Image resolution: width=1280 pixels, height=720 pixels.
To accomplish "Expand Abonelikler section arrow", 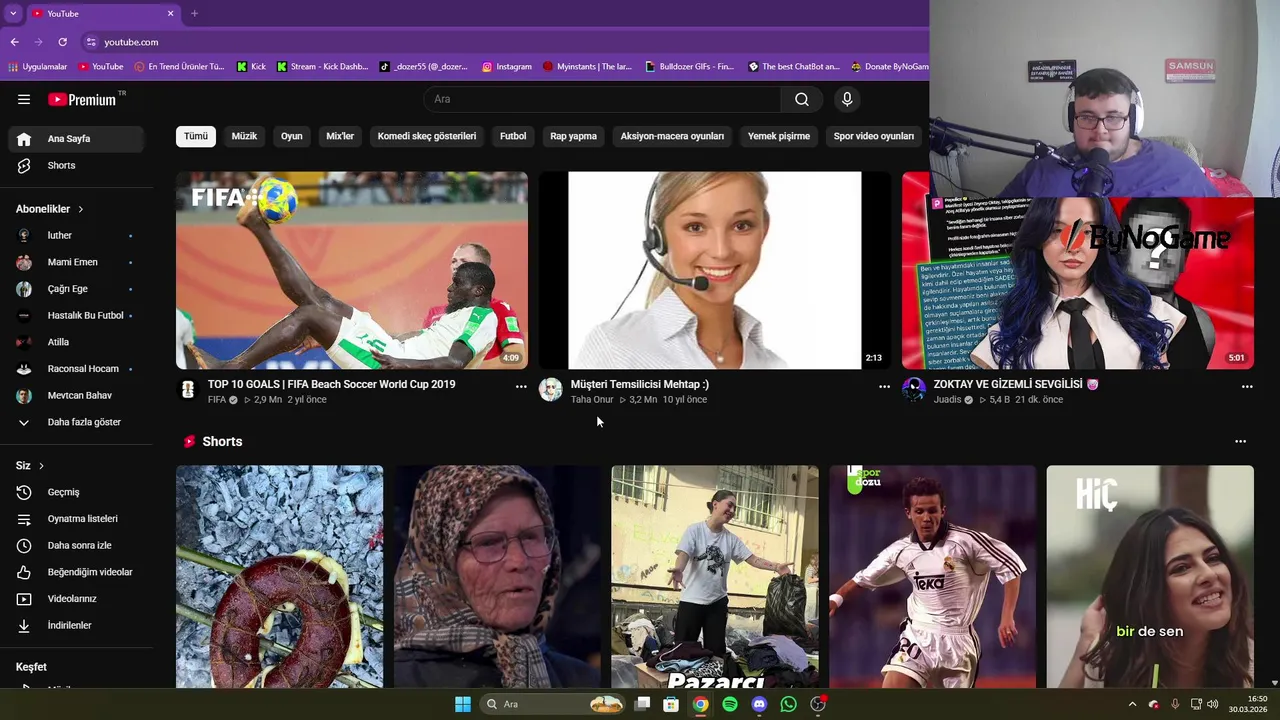I will 80,209.
